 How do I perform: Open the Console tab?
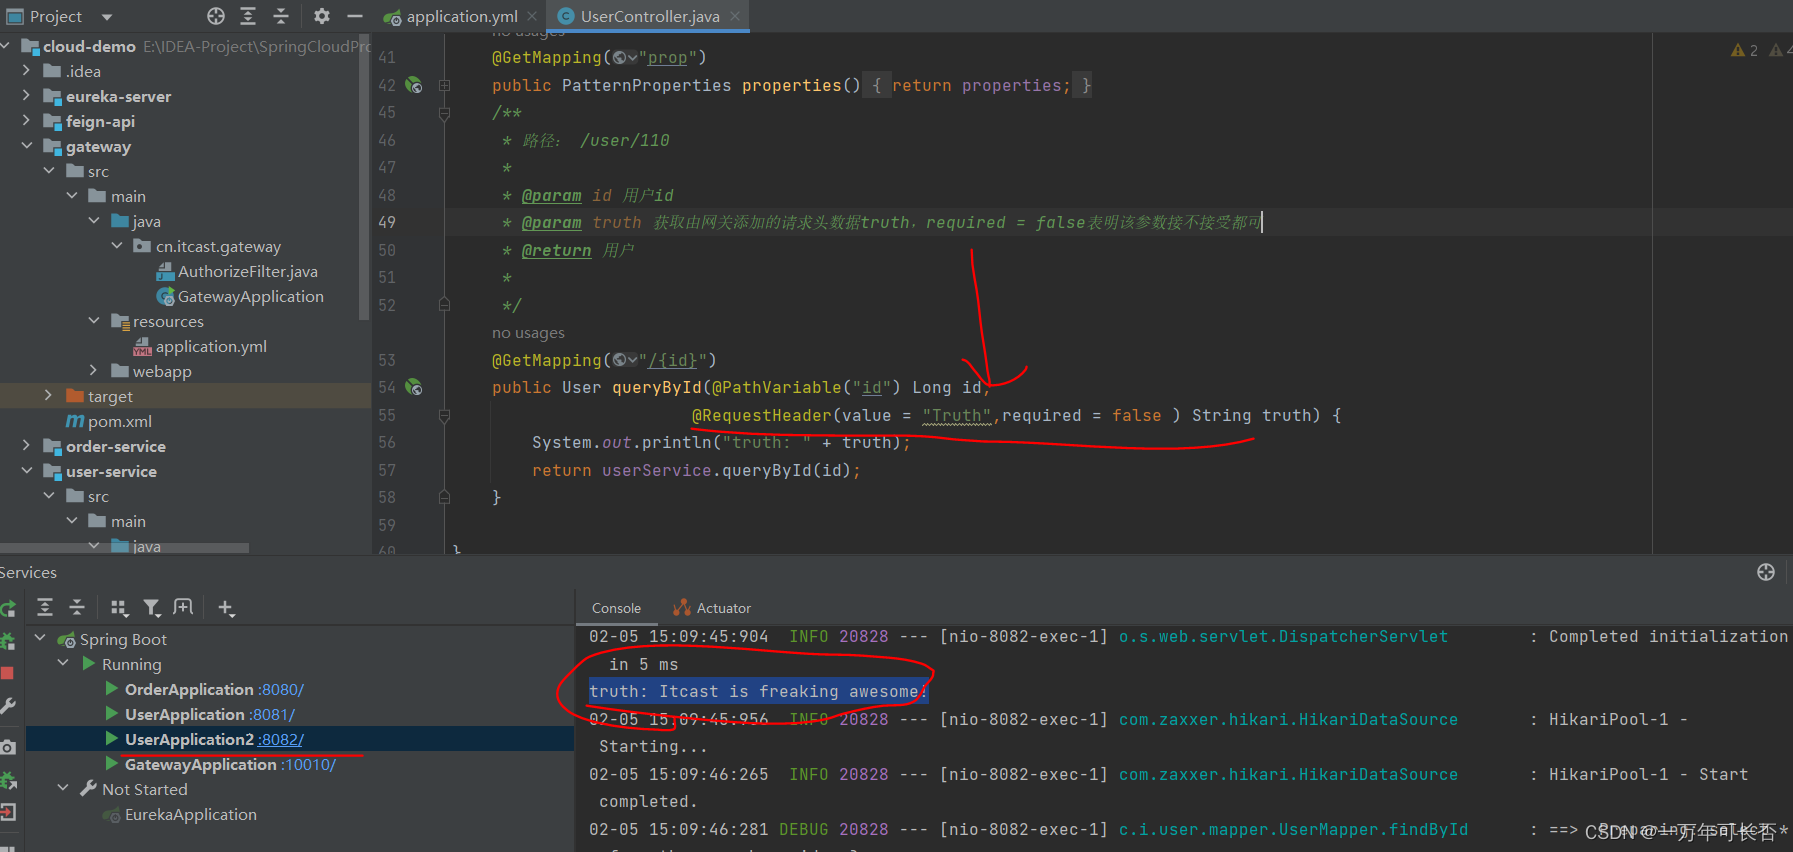pos(616,608)
